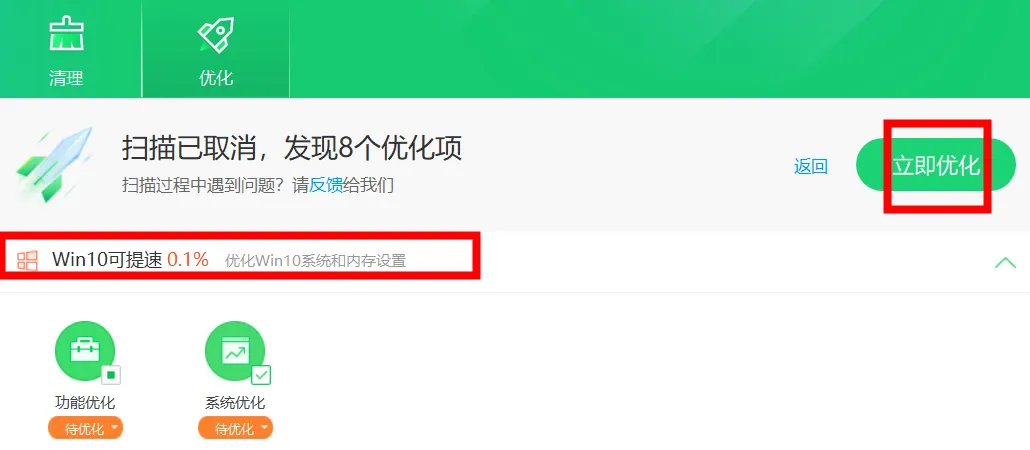Viewport: 1030px width, 450px height.
Task: Click the rocket icon above 优化
Action: (x=216, y=35)
